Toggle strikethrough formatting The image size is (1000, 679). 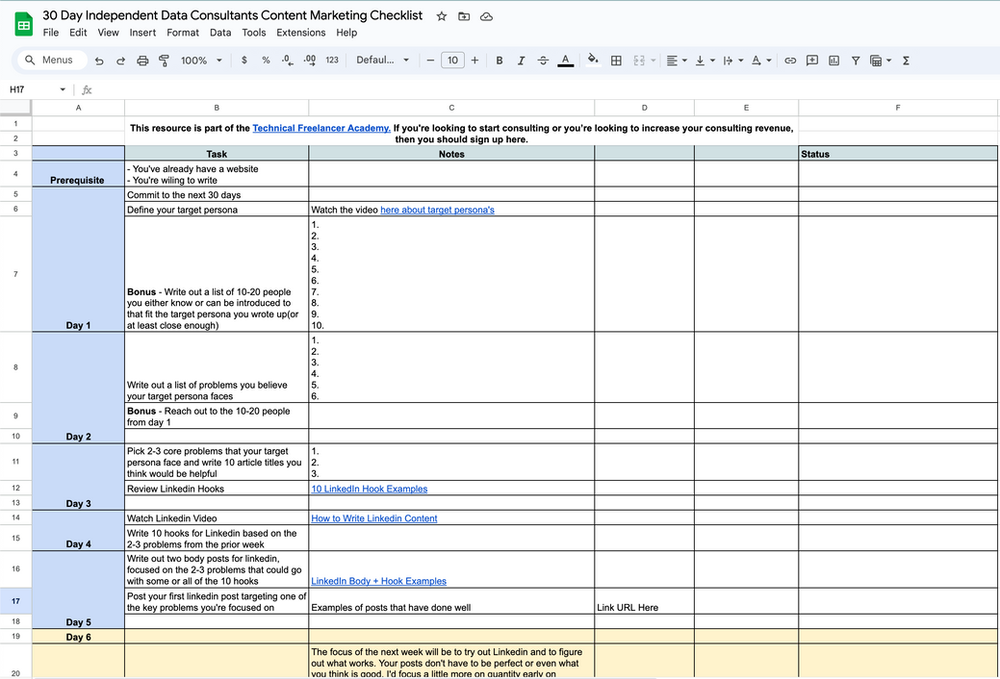click(543, 61)
